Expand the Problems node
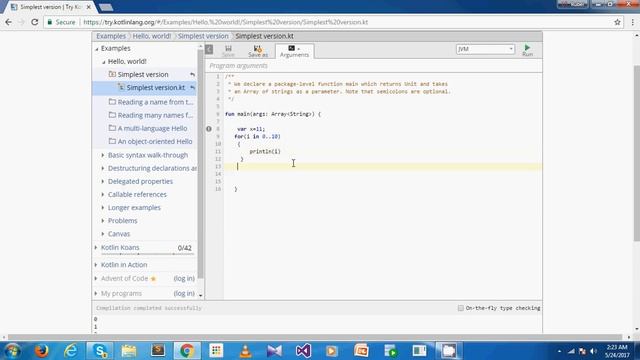Viewport: 640px width, 360px height. pyautogui.click(x=103, y=221)
